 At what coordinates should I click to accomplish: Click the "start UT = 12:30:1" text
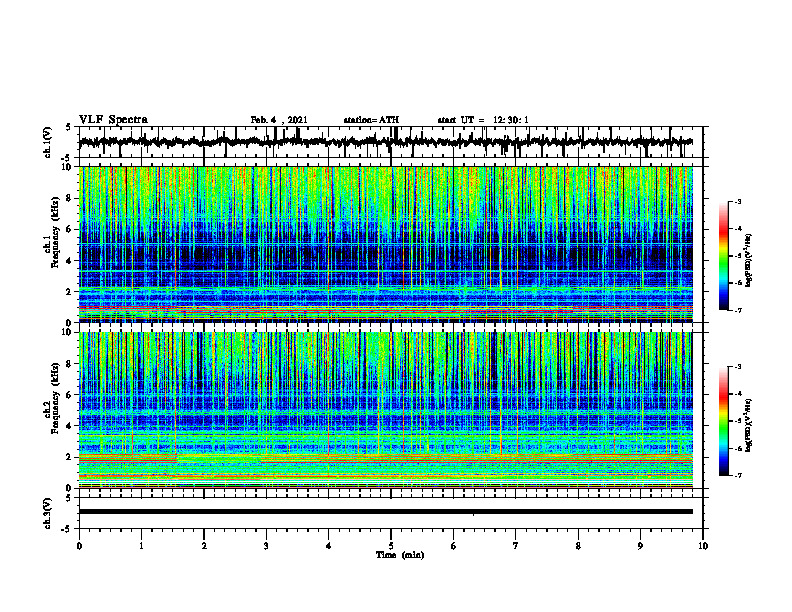tap(483, 120)
